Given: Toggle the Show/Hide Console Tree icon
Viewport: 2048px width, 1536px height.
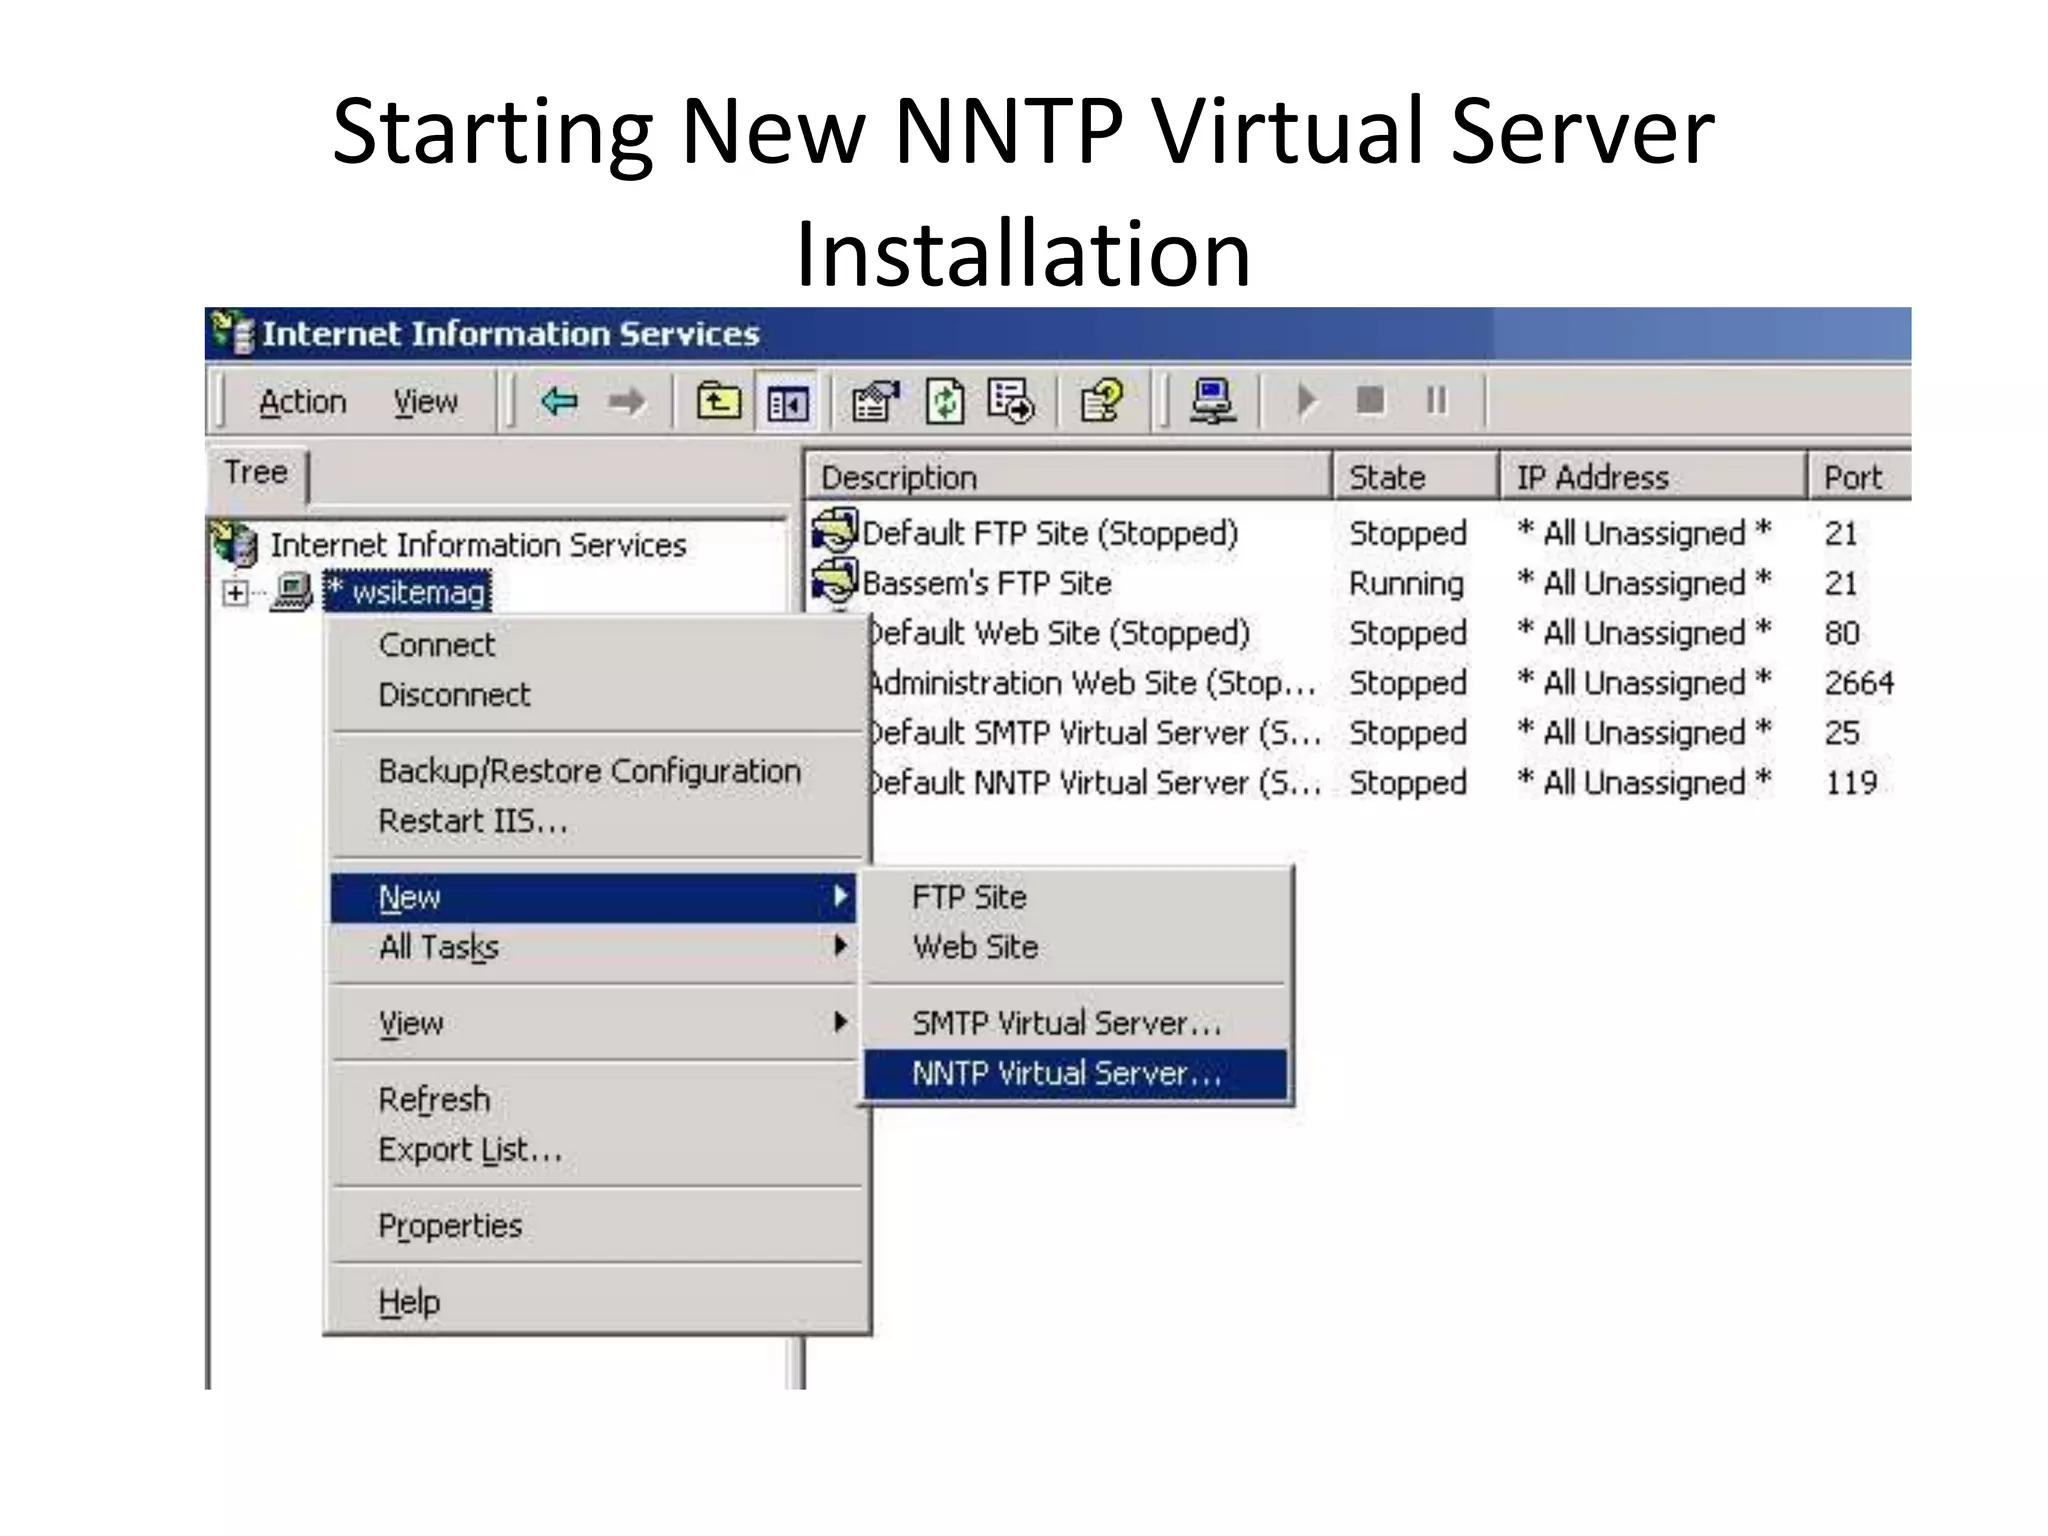Looking at the screenshot, I should [787, 403].
